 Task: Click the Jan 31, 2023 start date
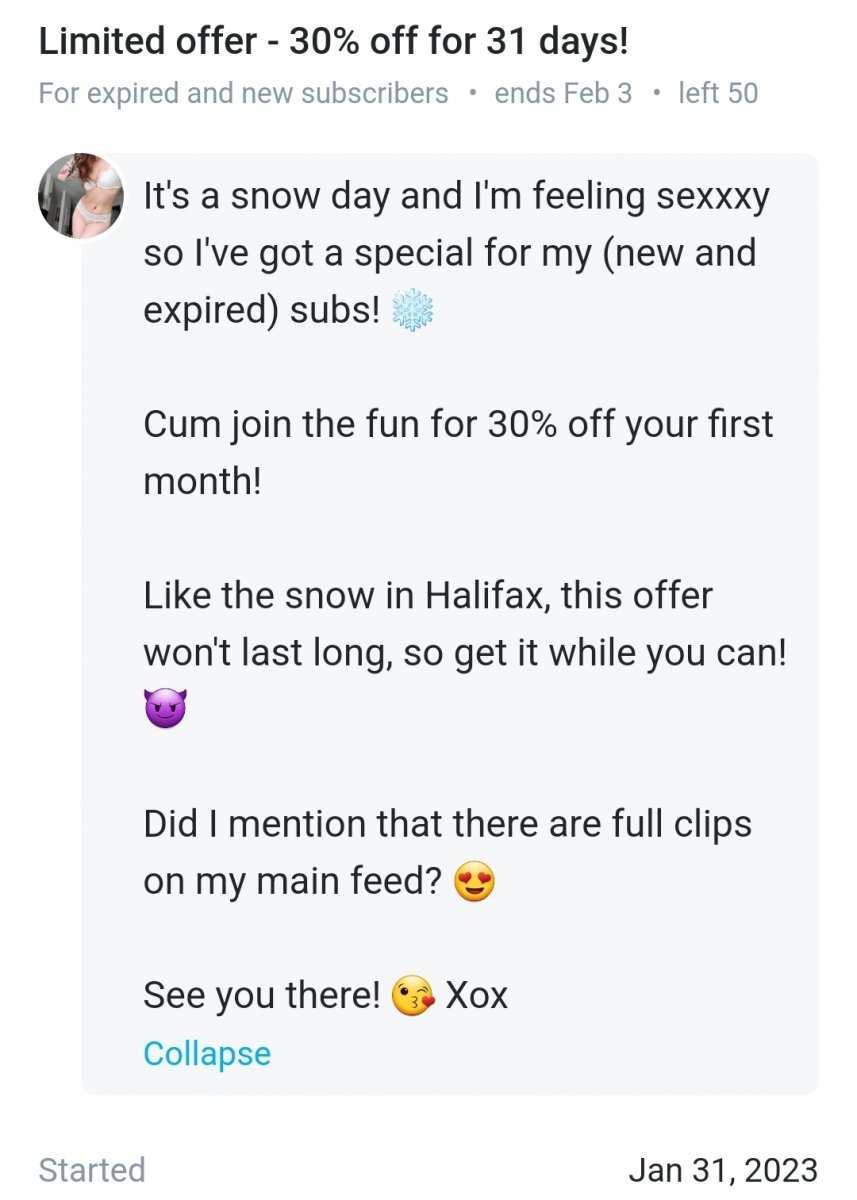pyautogui.click(x=723, y=1169)
